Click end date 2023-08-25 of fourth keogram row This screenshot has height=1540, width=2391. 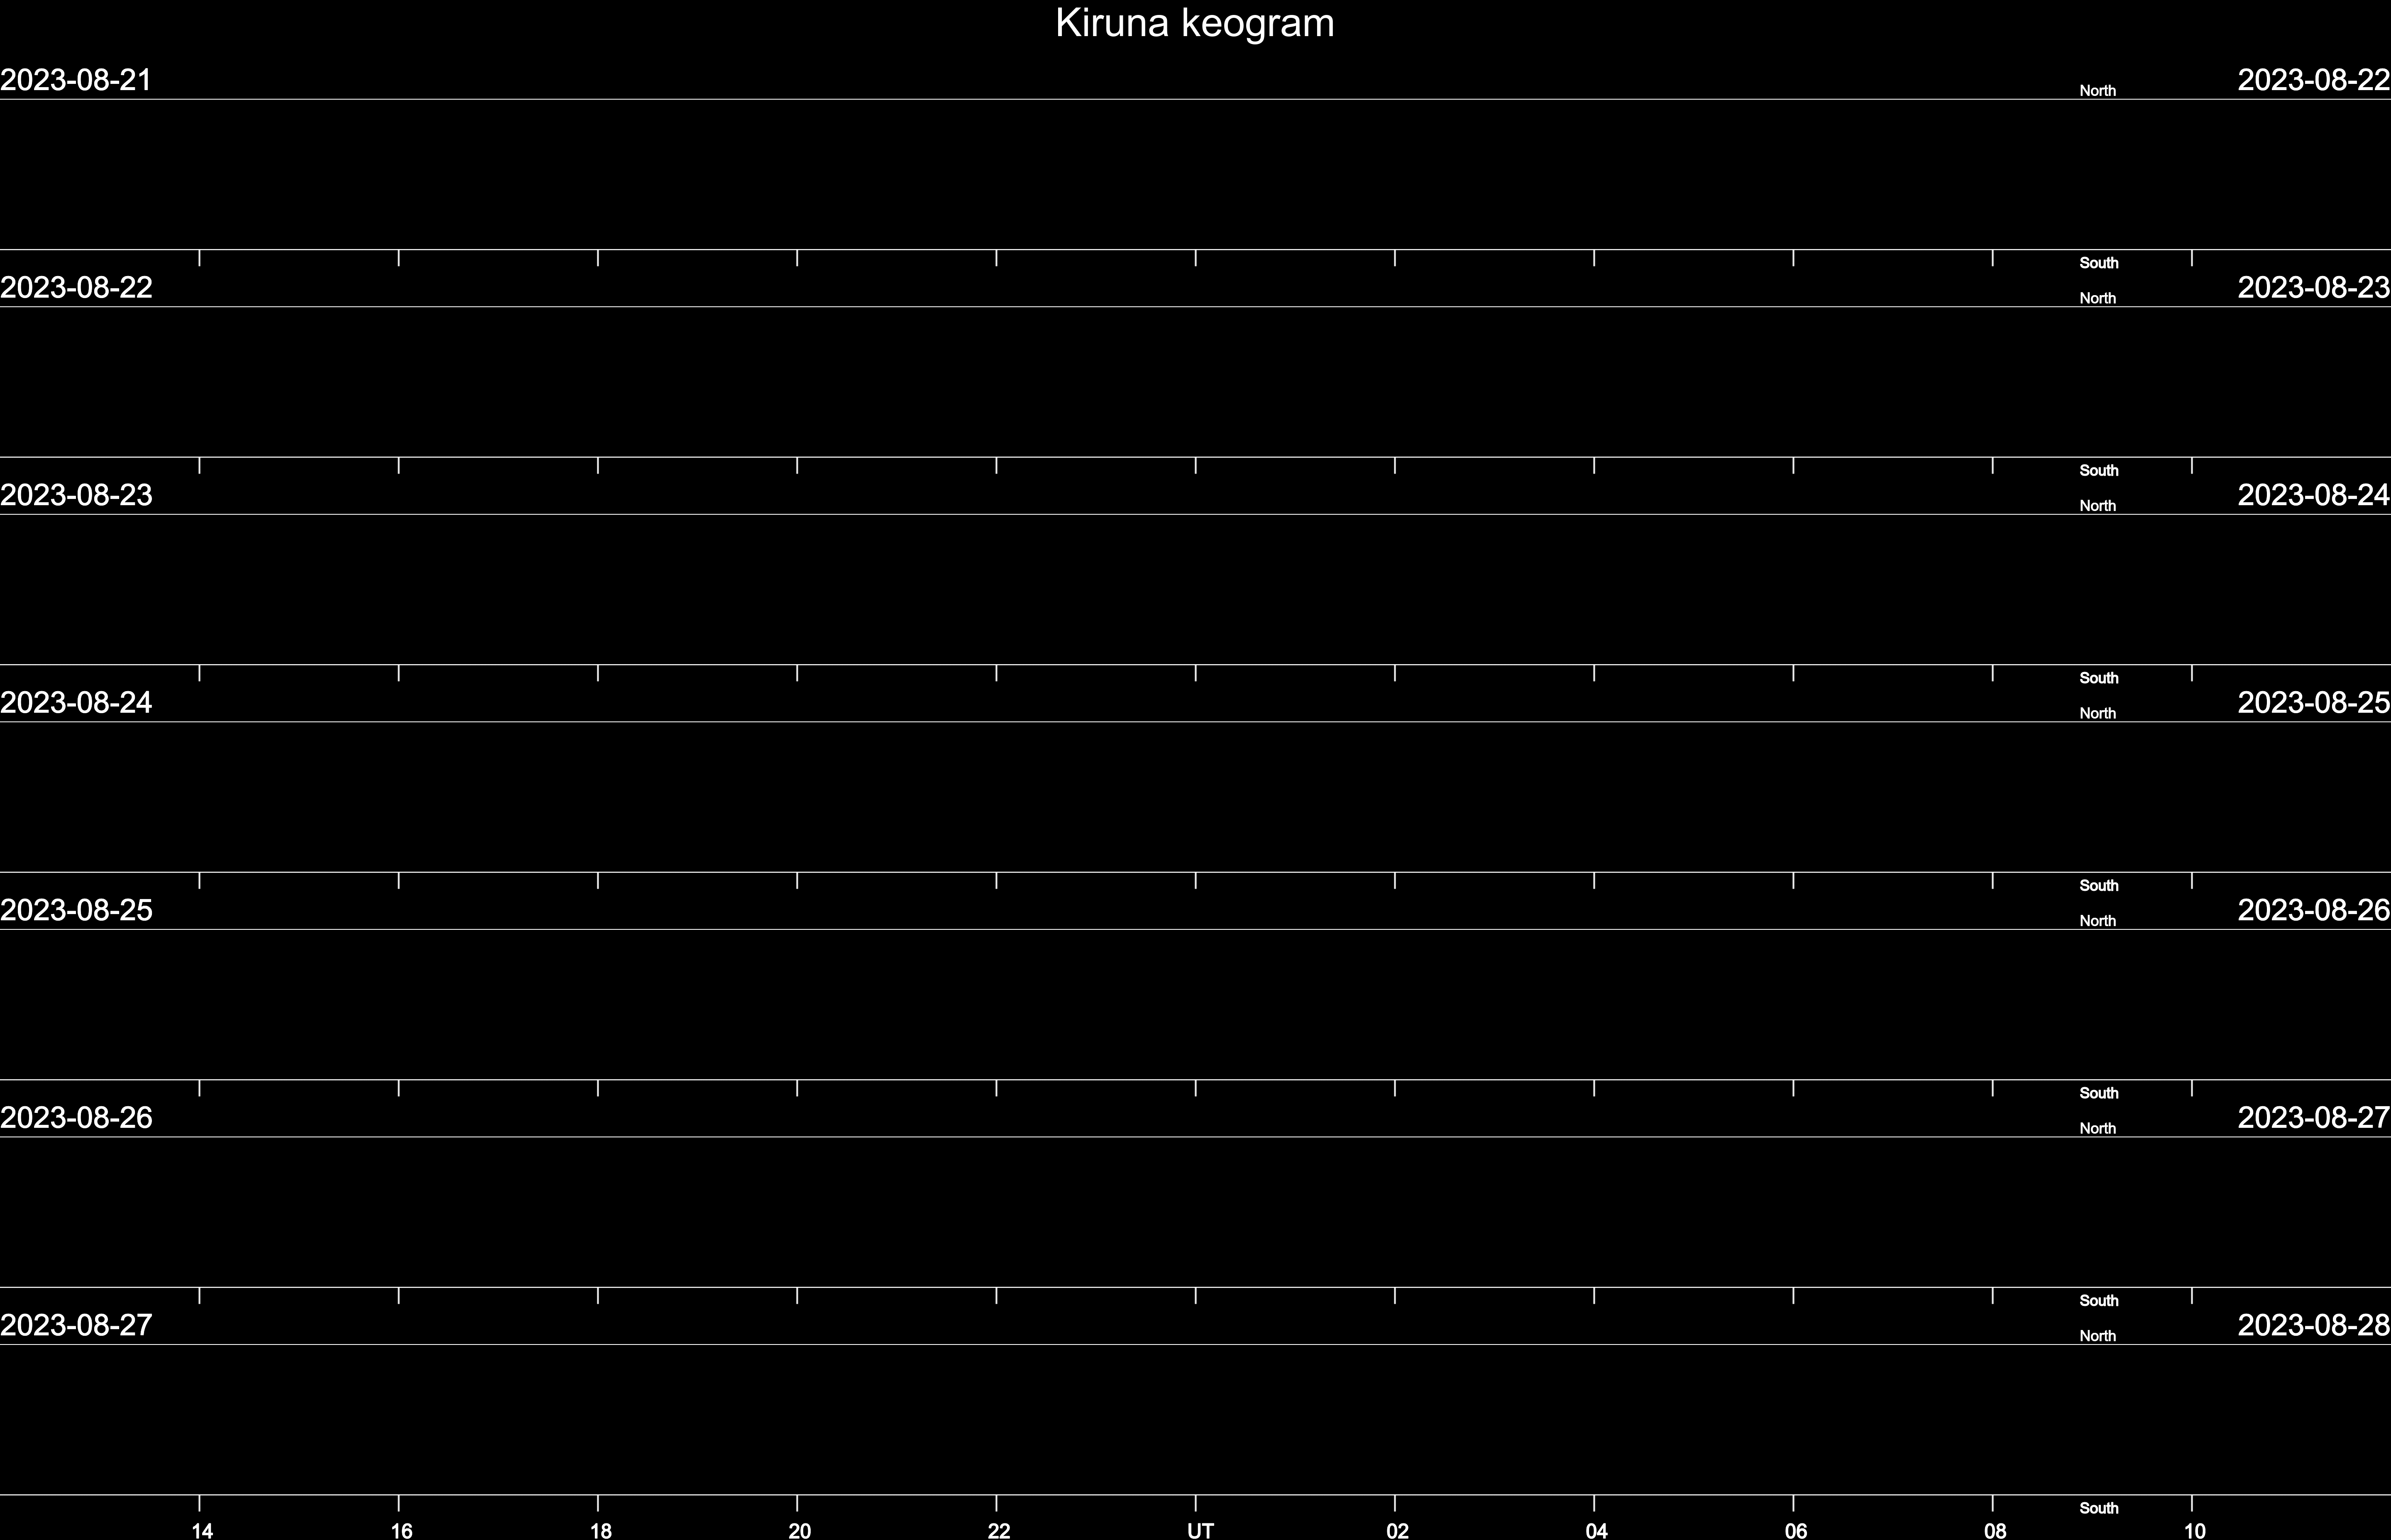coord(2314,703)
